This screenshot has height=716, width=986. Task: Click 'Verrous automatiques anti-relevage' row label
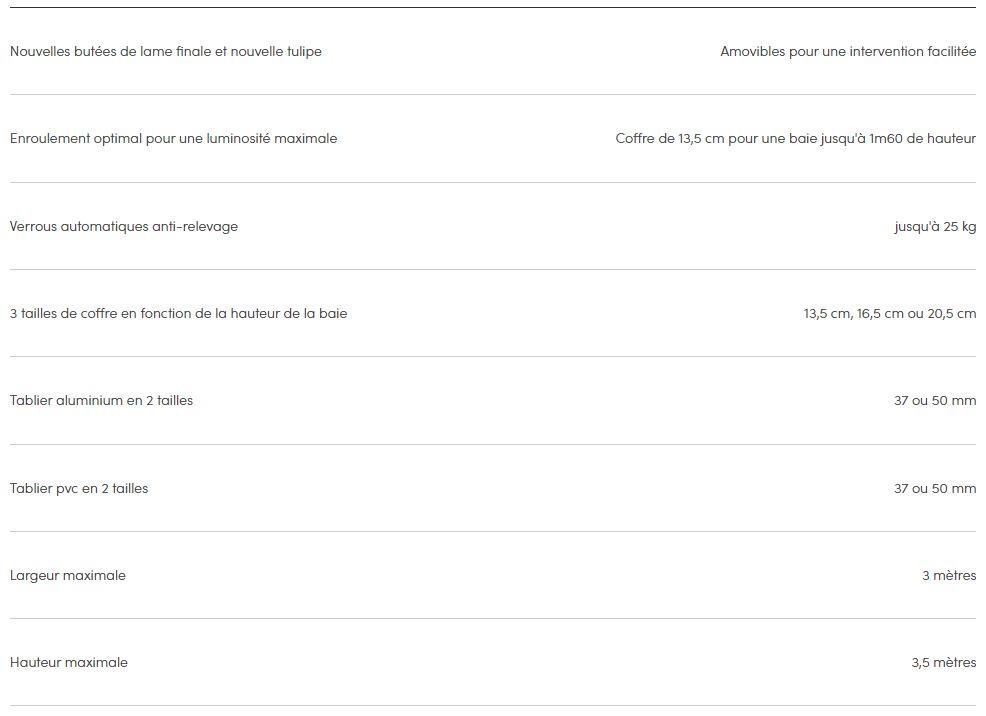[124, 226]
